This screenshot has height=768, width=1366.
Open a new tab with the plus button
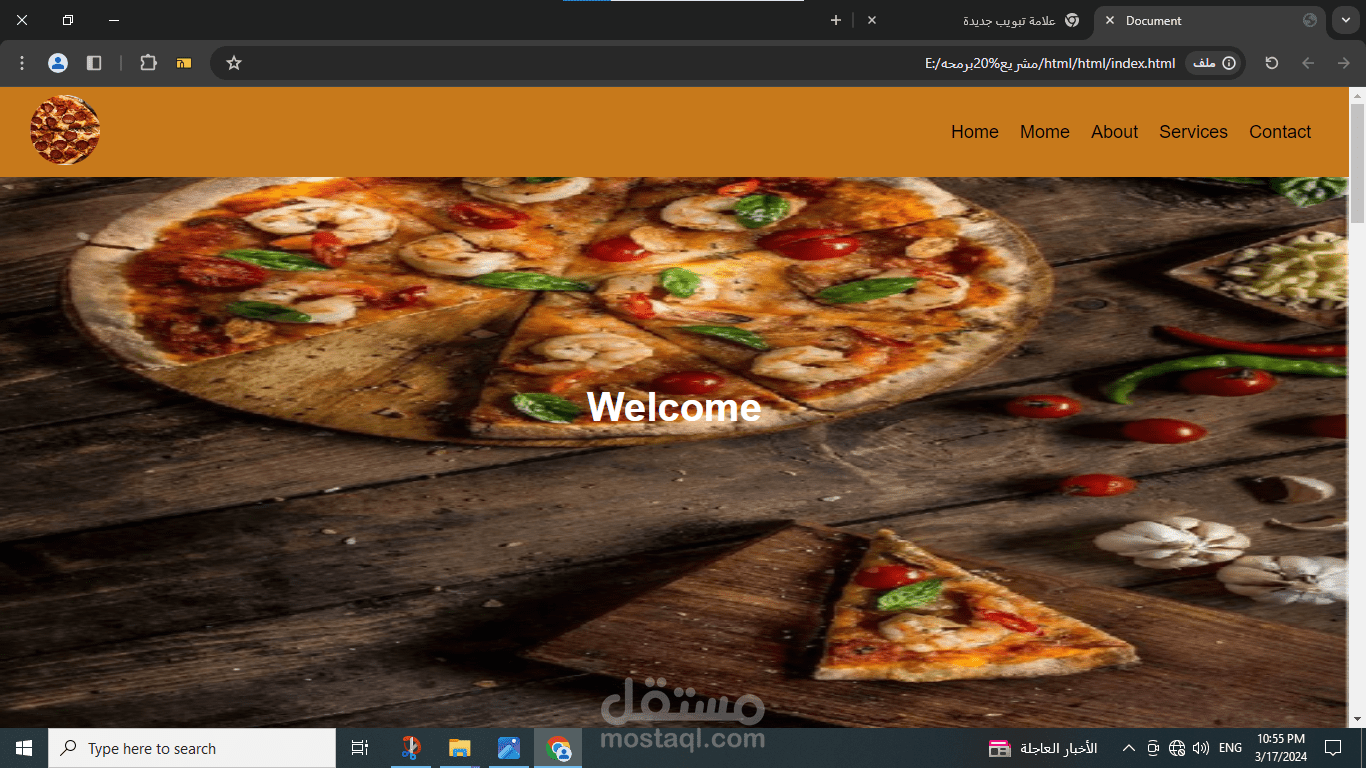click(x=836, y=20)
